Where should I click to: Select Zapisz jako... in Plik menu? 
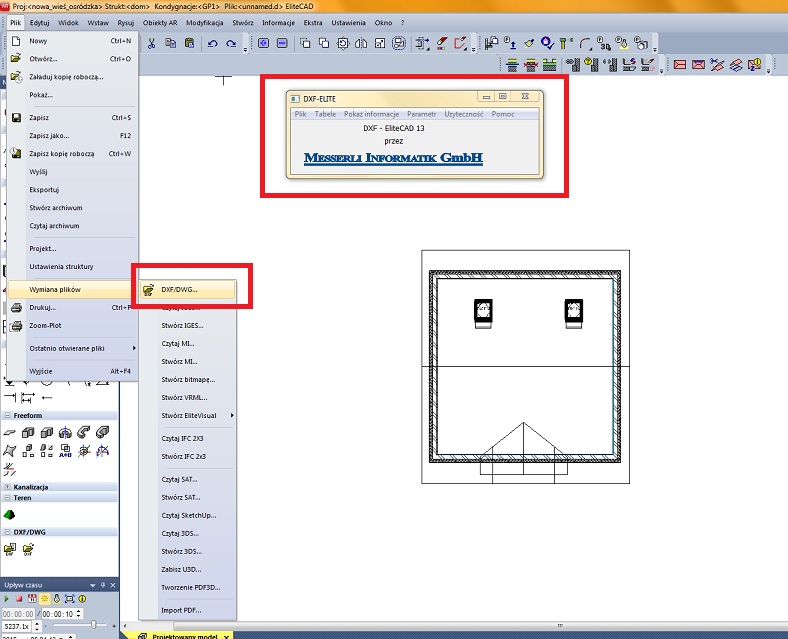point(72,136)
